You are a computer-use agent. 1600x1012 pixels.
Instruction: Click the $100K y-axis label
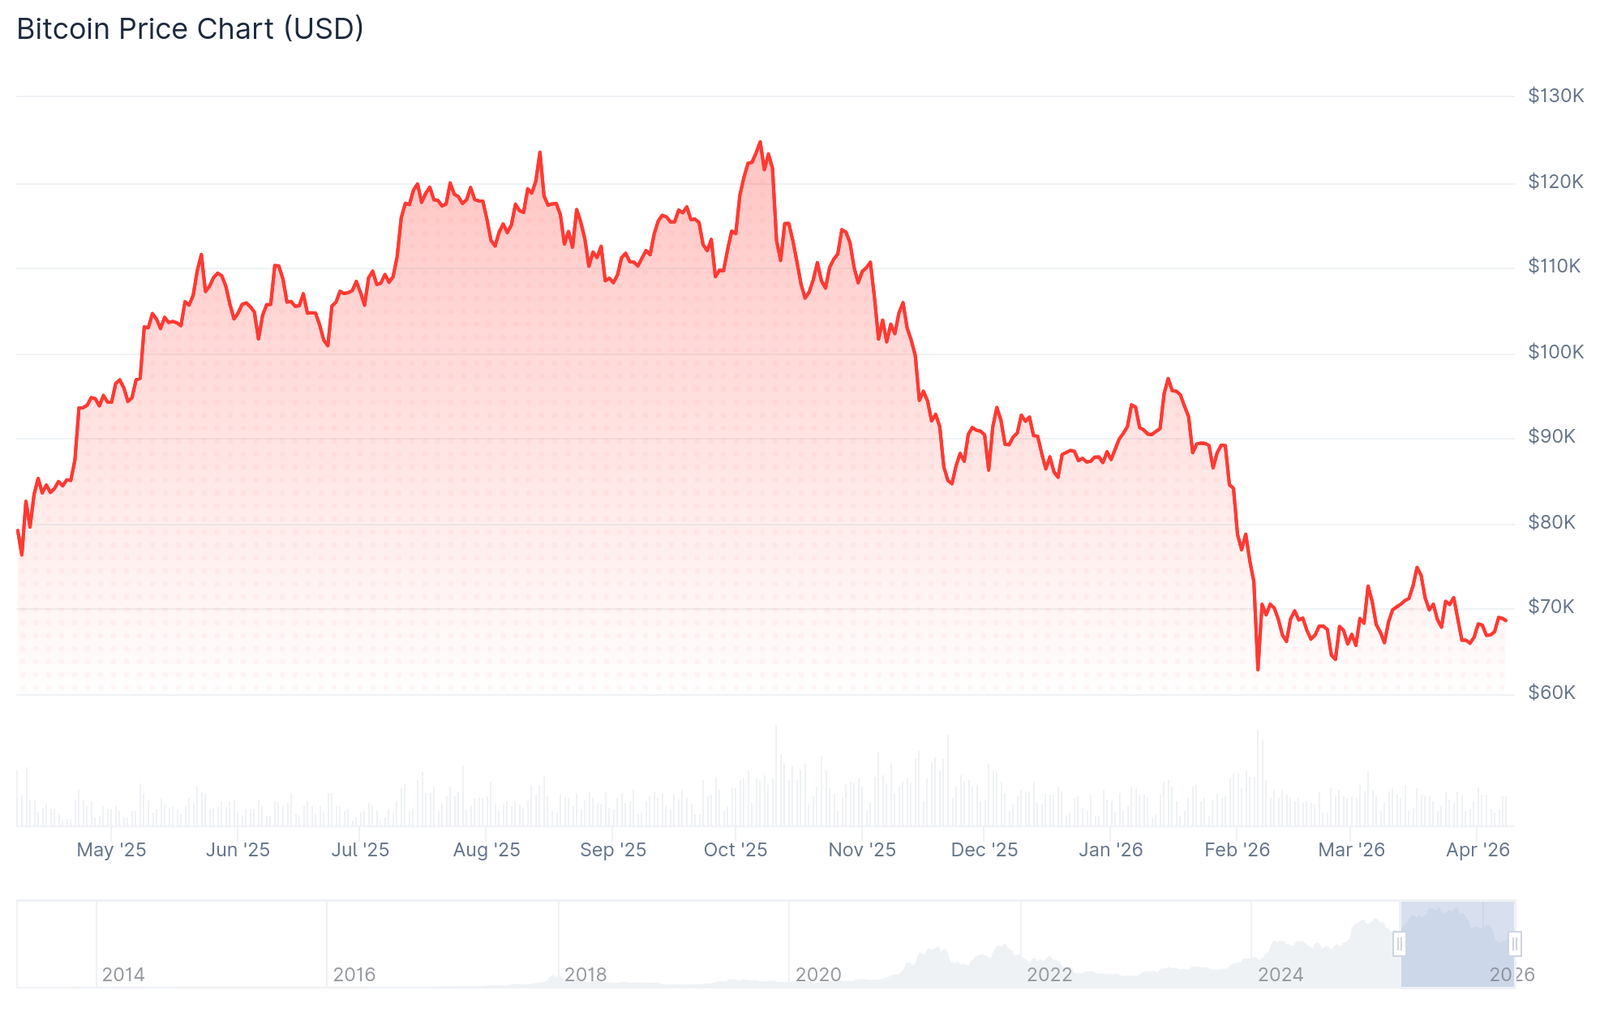pyautogui.click(x=1555, y=352)
